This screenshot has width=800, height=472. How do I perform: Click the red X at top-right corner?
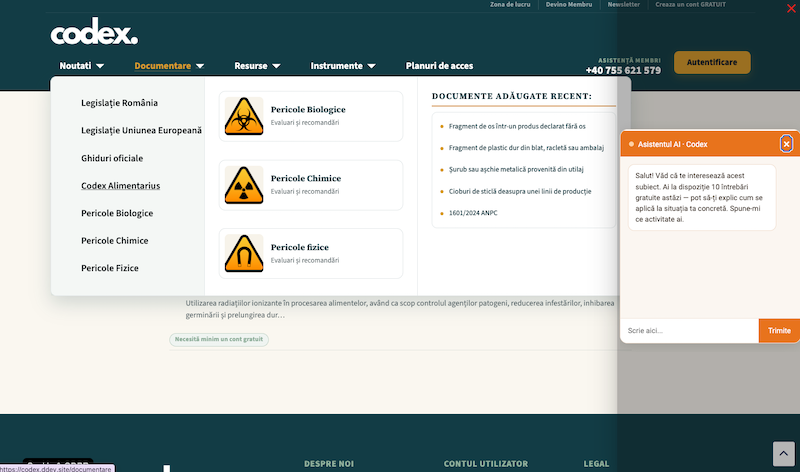[791, 9]
